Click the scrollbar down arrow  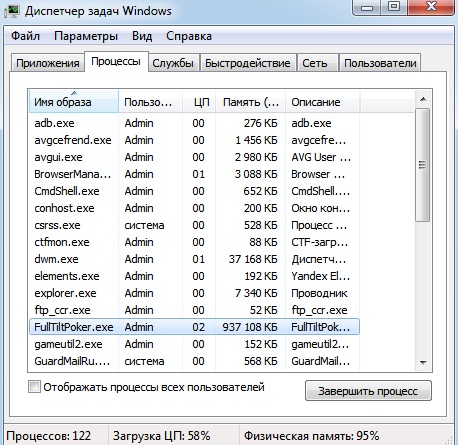coord(423,362)
